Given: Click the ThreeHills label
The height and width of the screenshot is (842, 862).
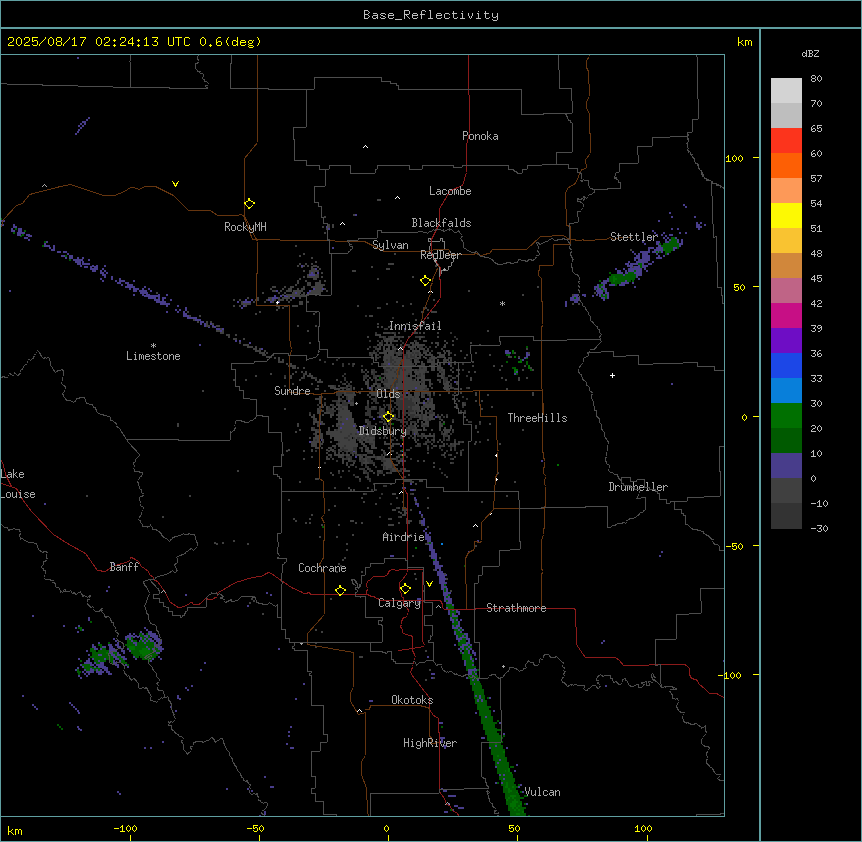Looking at the screenshot, I should [537, 418].
